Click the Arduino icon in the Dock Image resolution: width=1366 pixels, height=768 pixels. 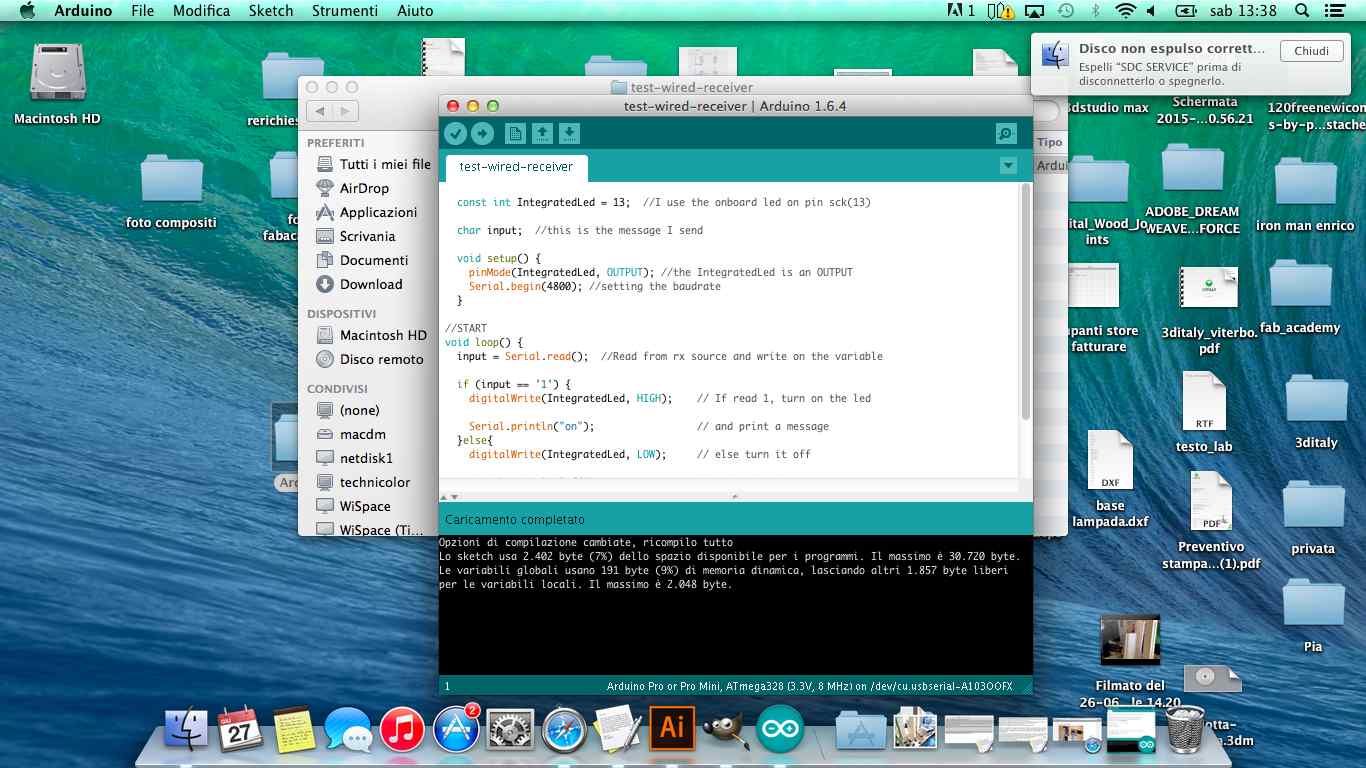tap(780, 731)
